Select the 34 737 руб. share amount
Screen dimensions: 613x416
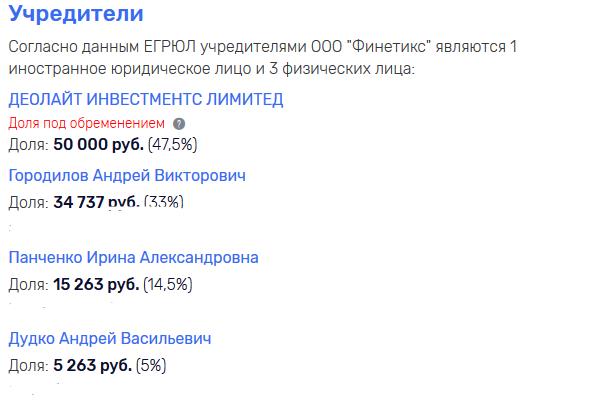tap(96, 202)
